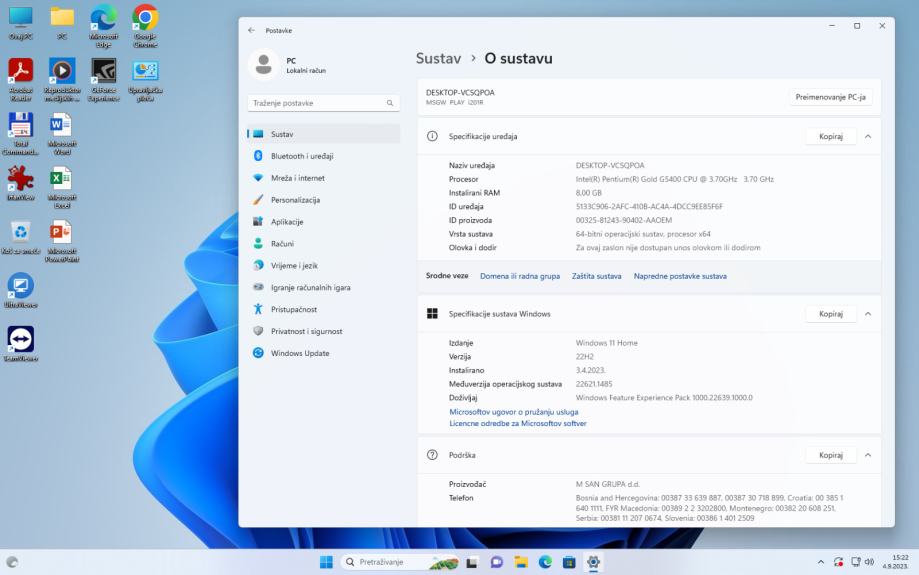This screenshot has height=575, width=919.
Task: Open Microsoftov ugovor o pružanju usluga
Action: point(513,412)
